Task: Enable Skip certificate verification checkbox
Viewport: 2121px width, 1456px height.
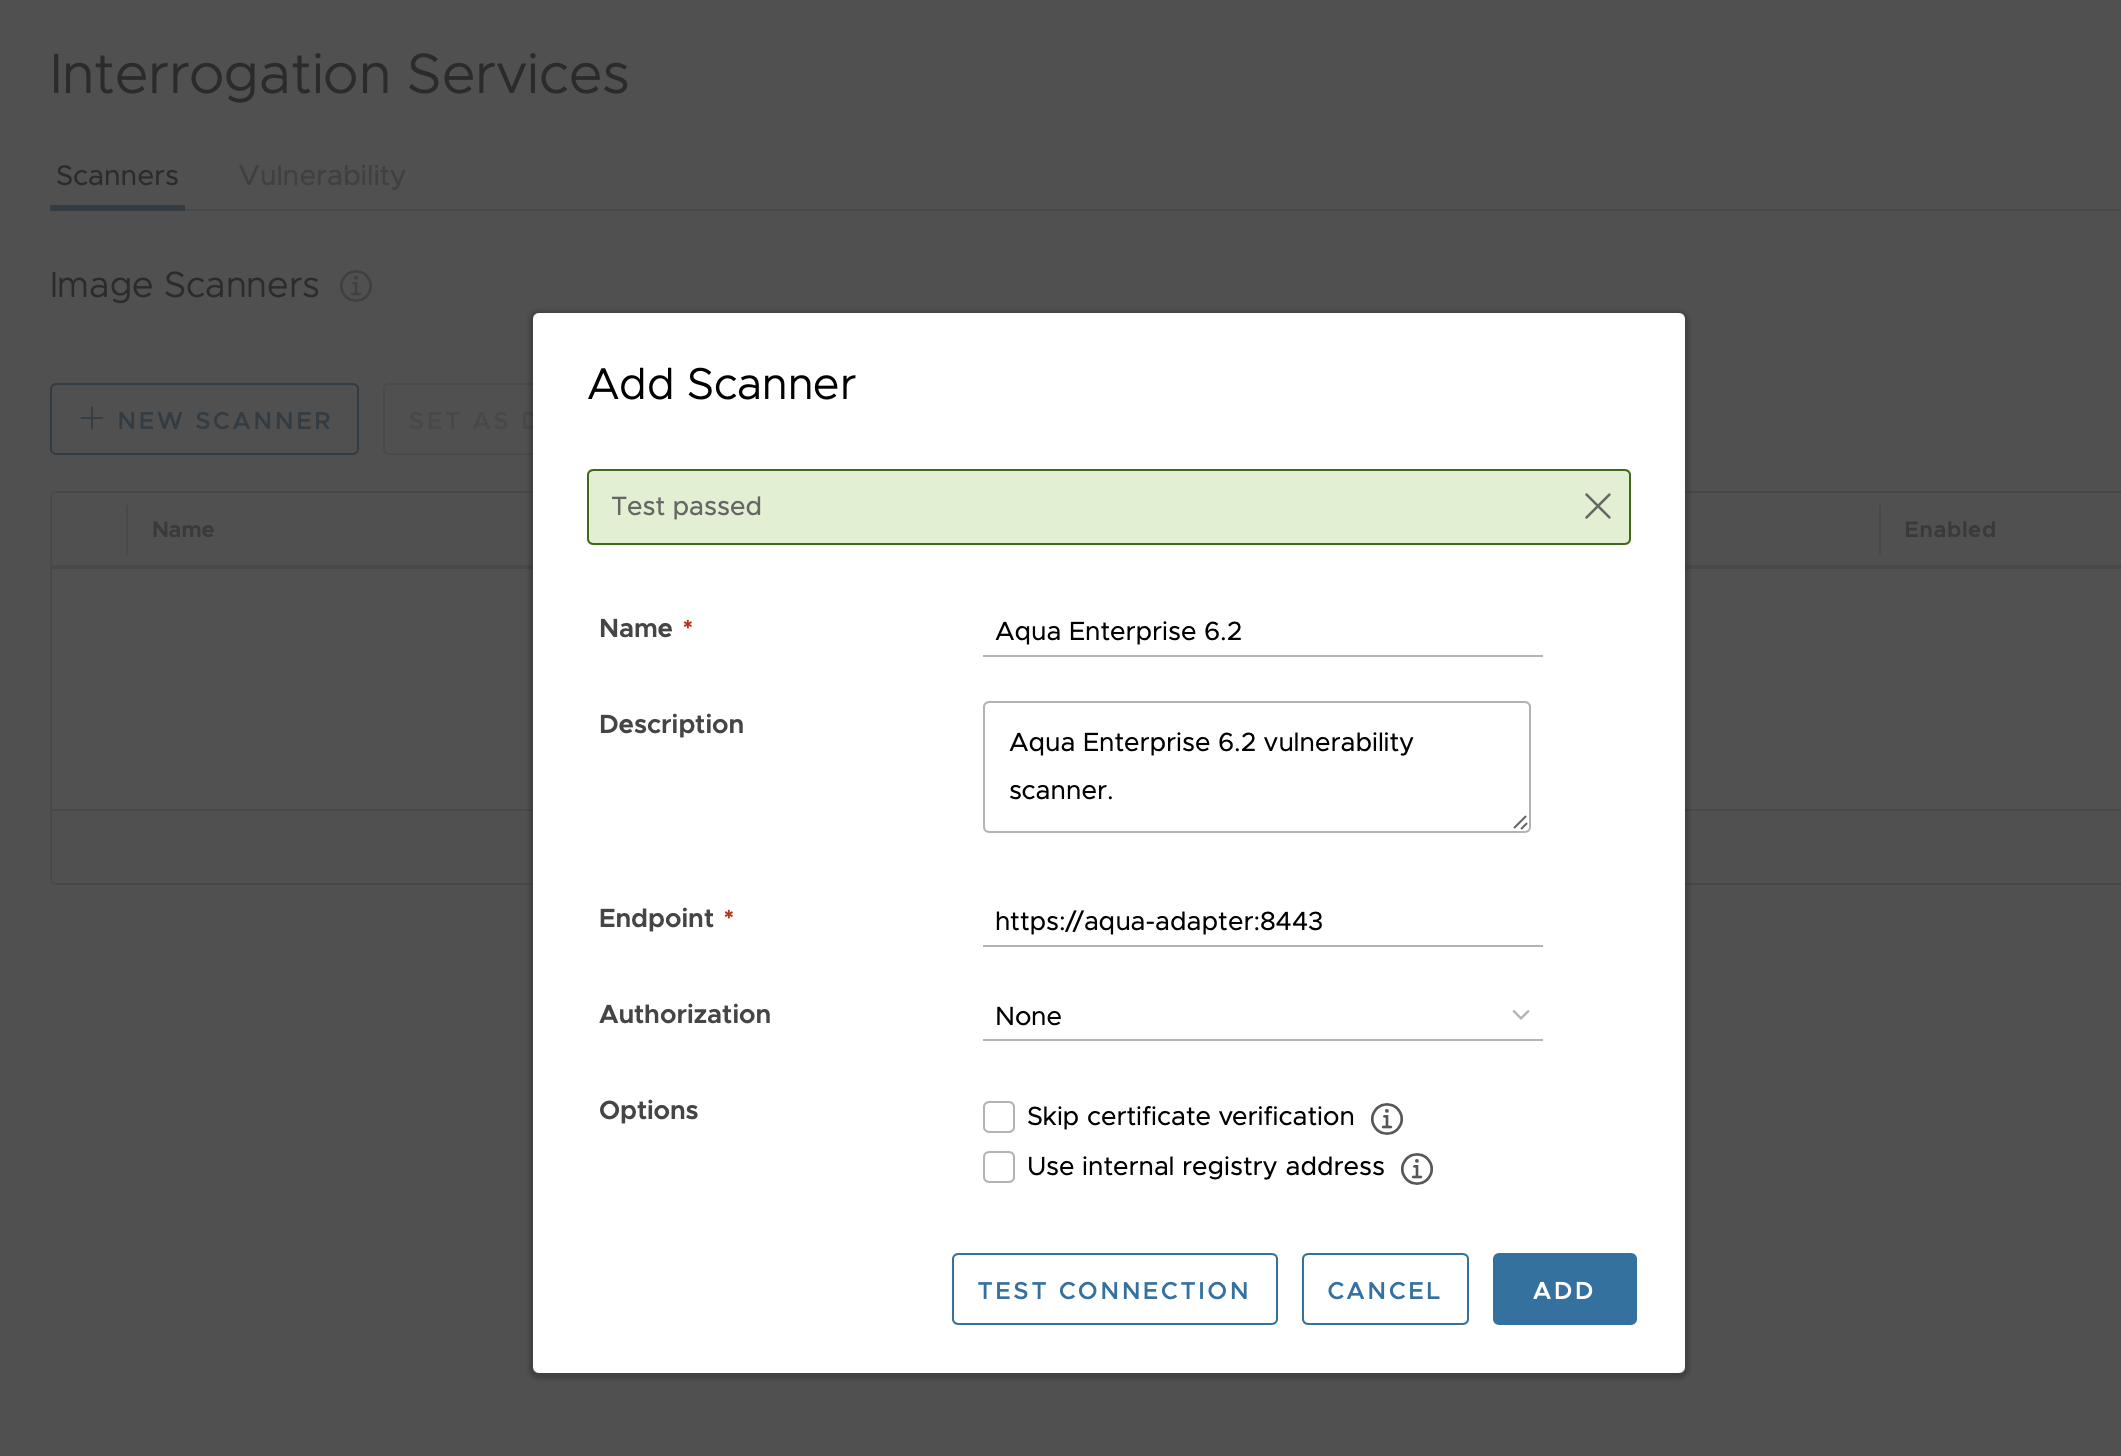Action: 999,1117
